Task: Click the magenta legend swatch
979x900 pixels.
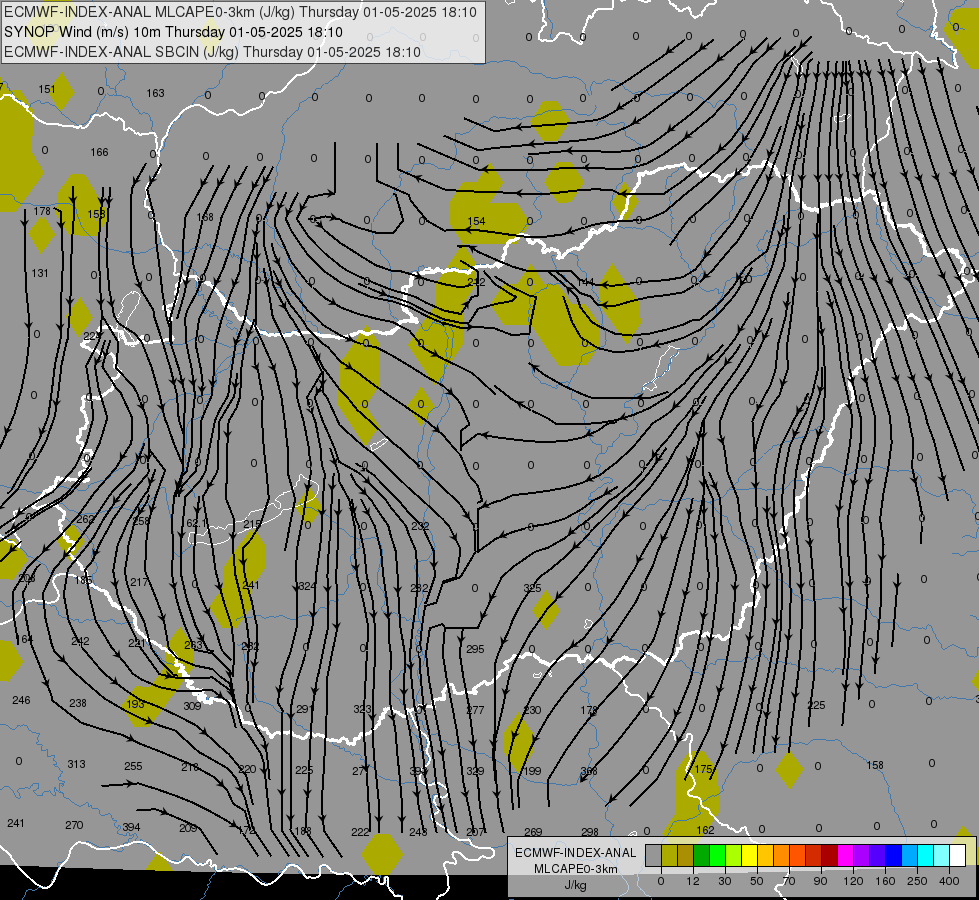Action: [x=845, y=855]
